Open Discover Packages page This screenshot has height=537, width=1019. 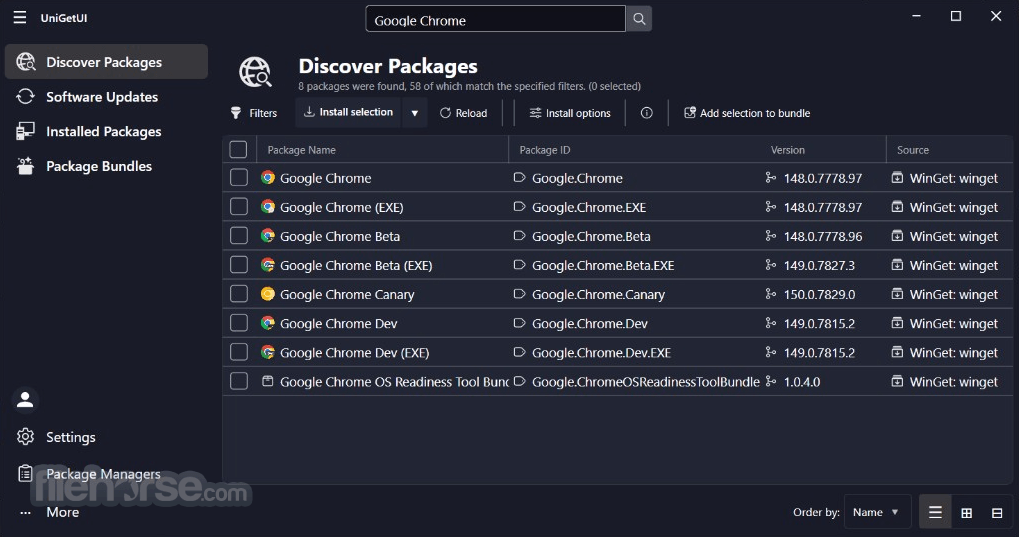tap(106, 62)
